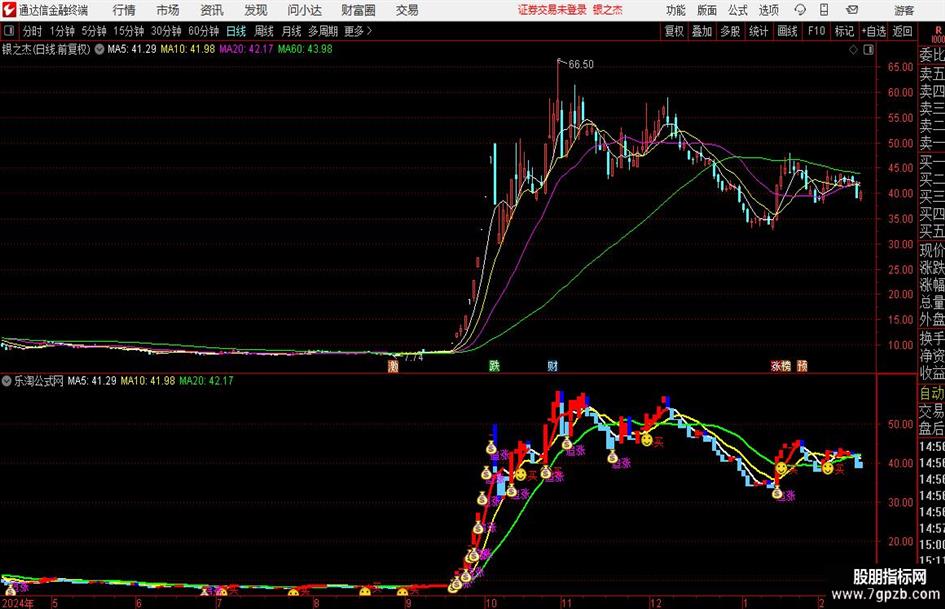This screenshot has height=609, width=945.
Task: Open the settings icon beside 银之杰(日线,前复权)
Action: (x=99, y=49)
